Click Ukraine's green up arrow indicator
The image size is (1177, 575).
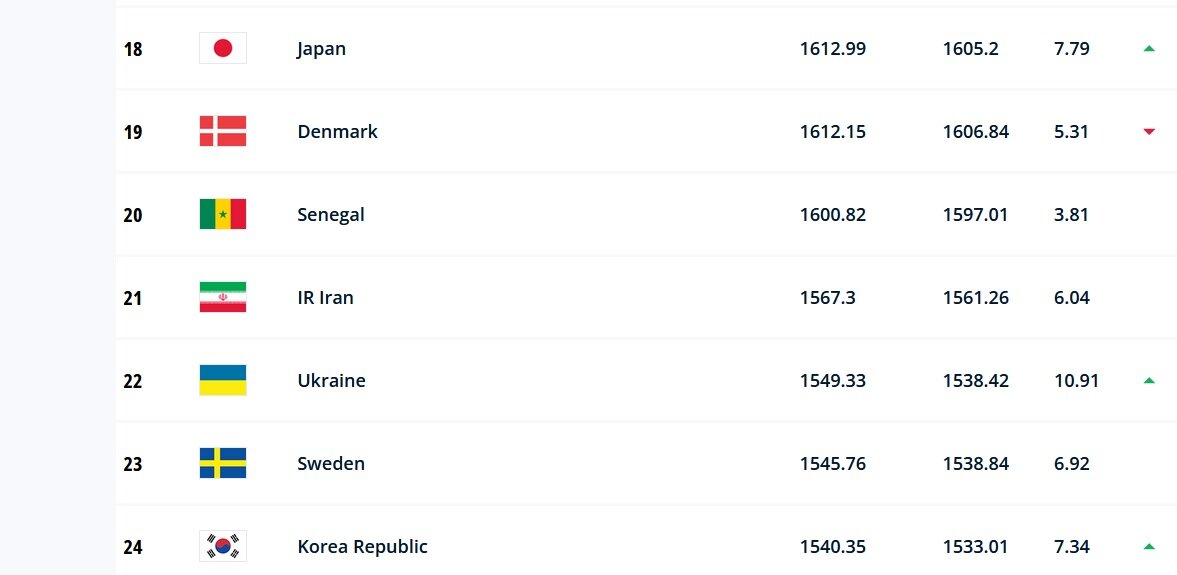point(1149,380)
